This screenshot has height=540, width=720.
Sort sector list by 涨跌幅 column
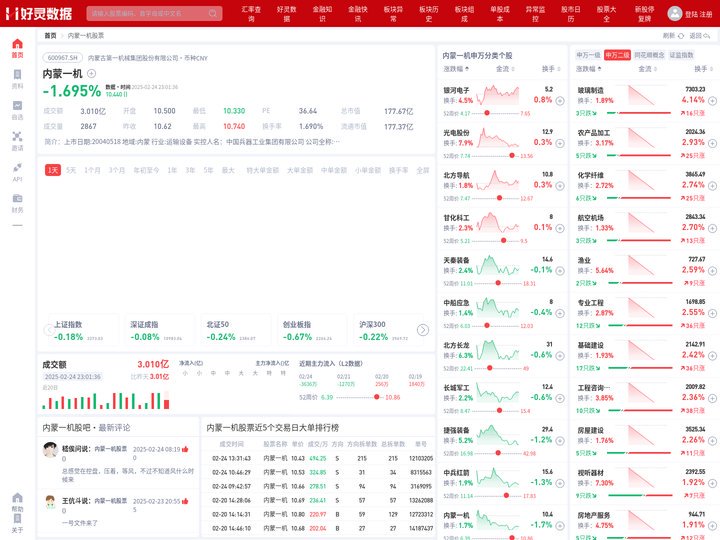point(589,69)
